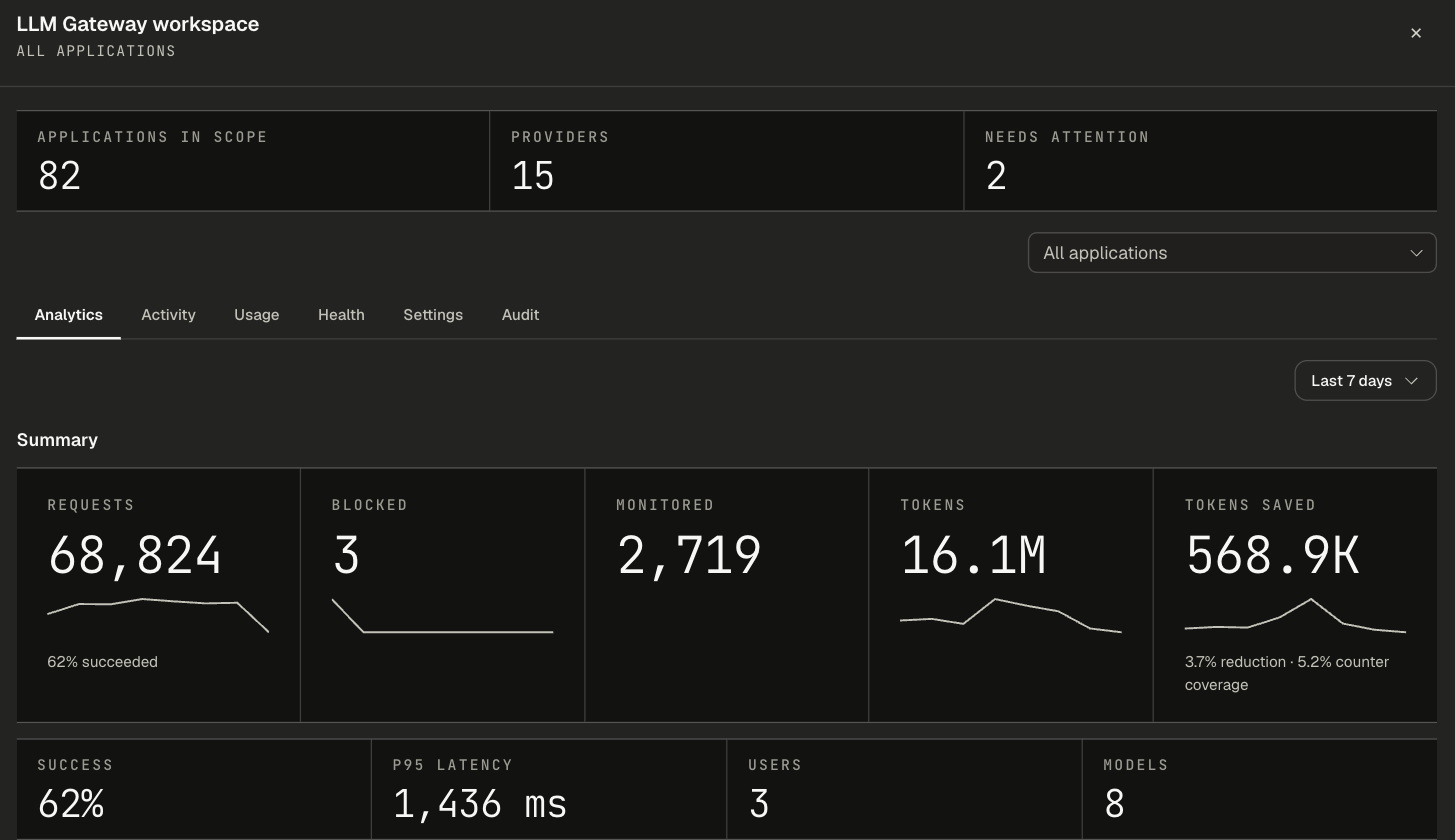Click the '62% succeeded' text

coord(102,662)
